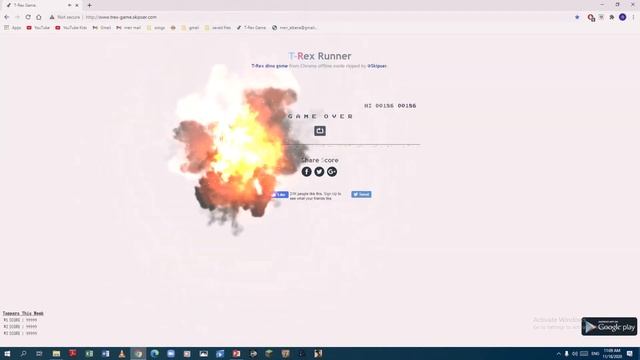
Task: Show hidden system tray icons
Action: click(558, 353)
